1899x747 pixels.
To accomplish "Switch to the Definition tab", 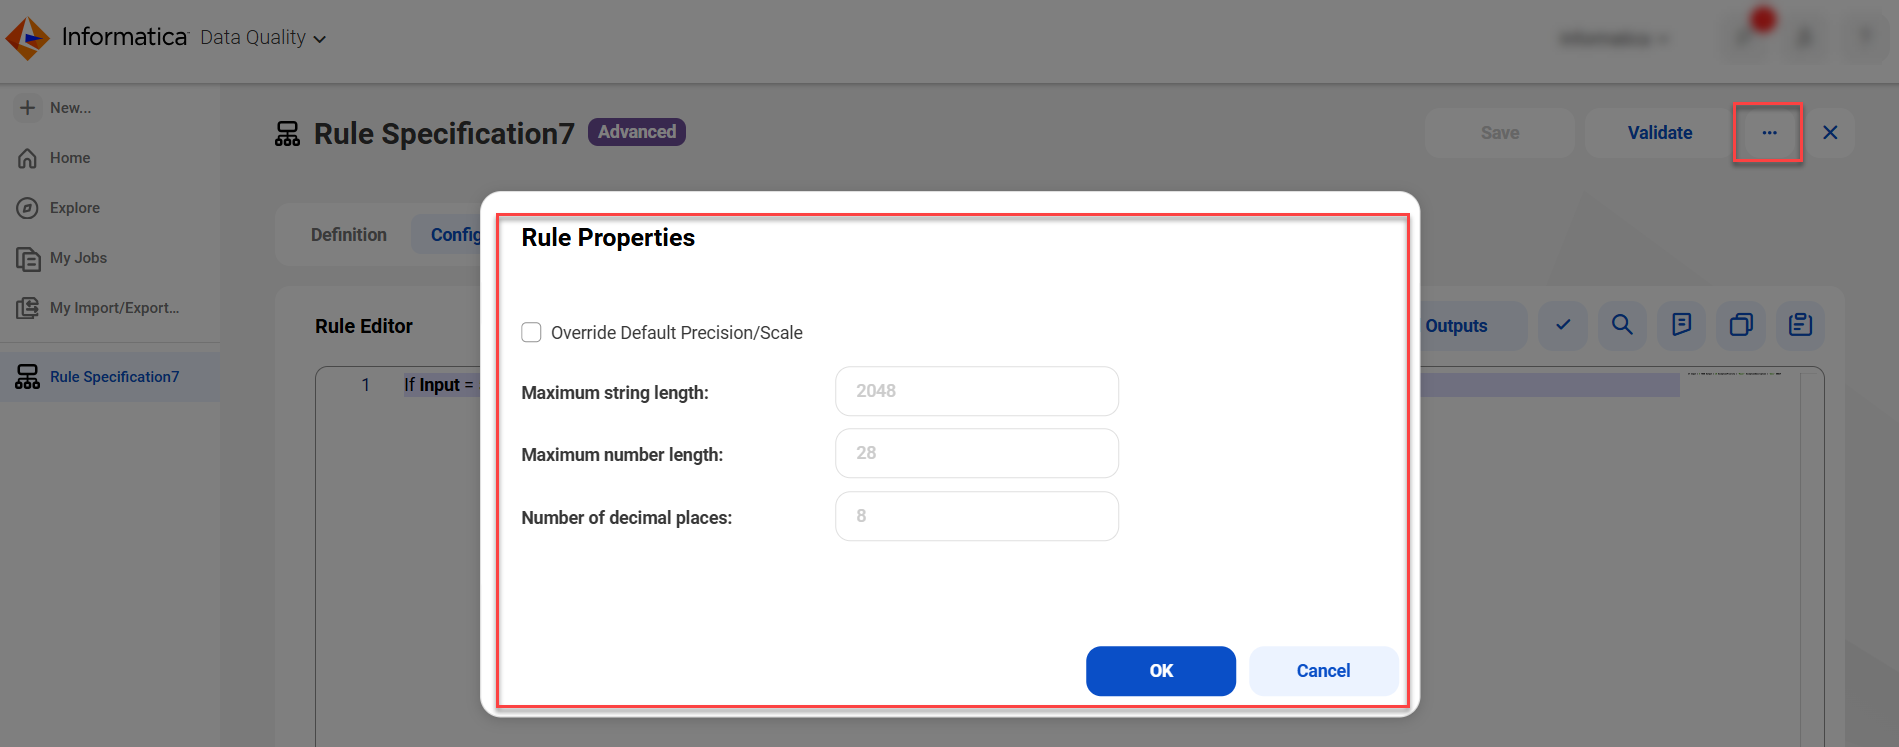I will click(x=348, y=235).
